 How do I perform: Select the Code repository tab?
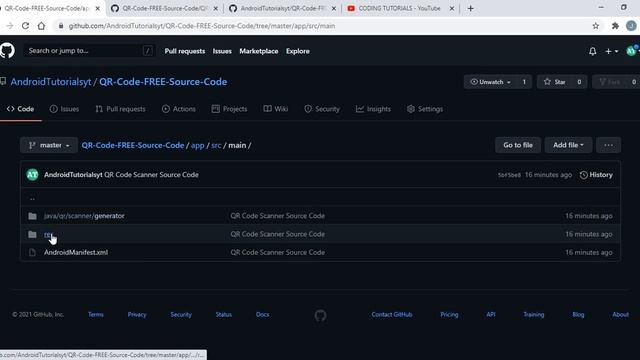click(20, 109)
